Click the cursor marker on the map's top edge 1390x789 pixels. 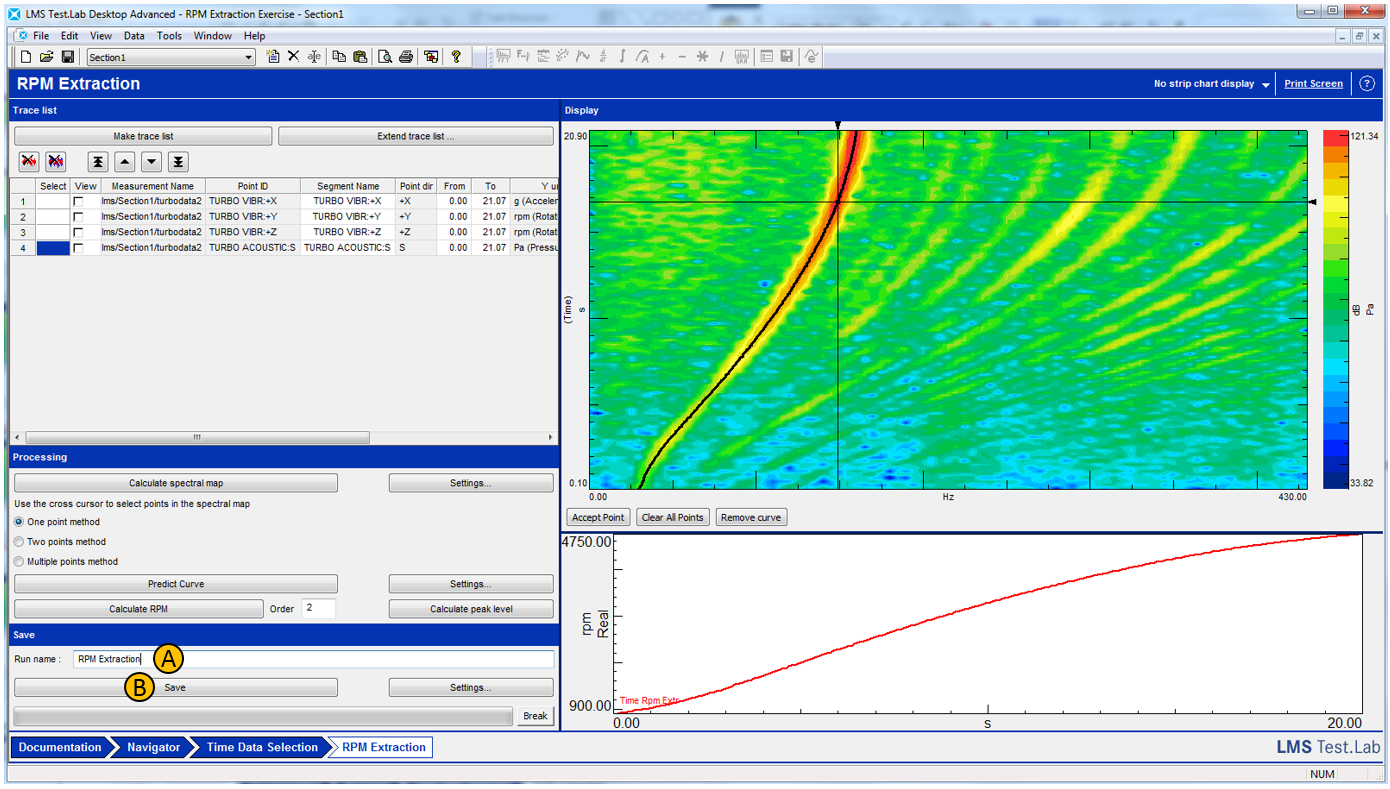(x=838, y=125)
